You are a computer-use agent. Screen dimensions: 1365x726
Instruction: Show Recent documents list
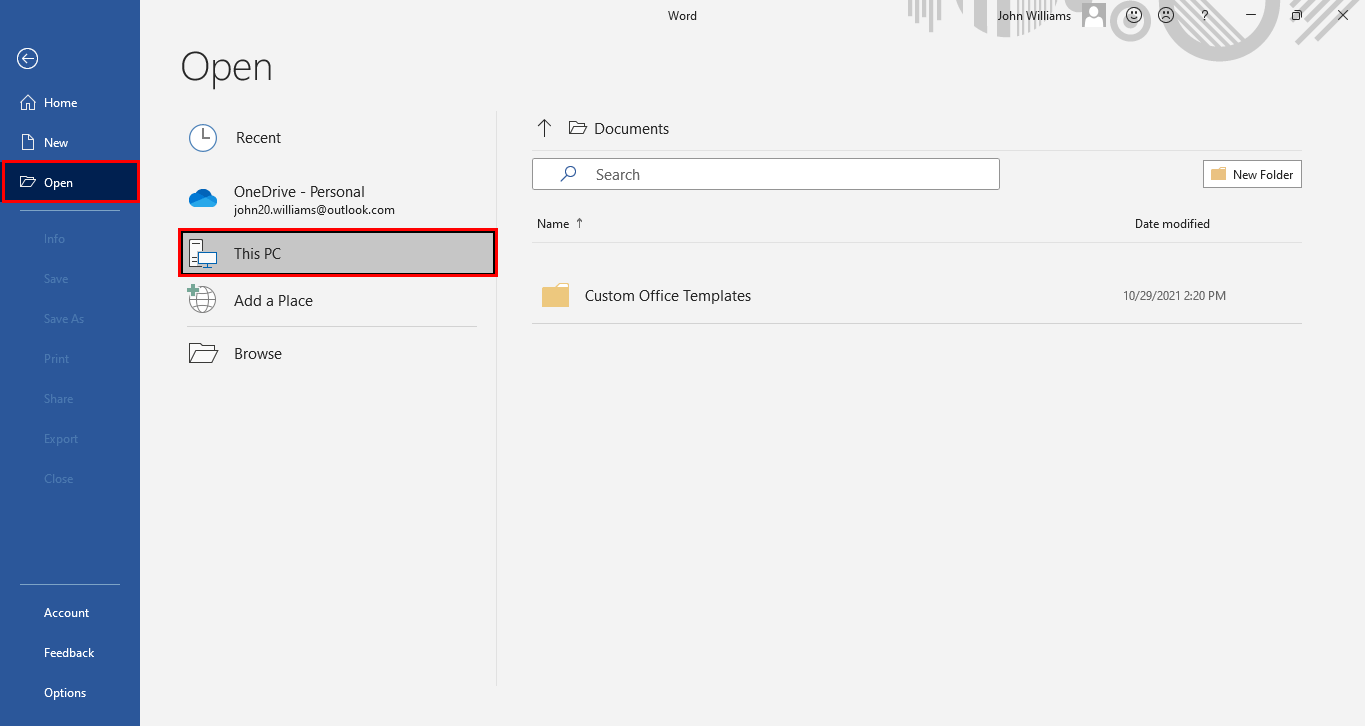(x=338, y=138)
